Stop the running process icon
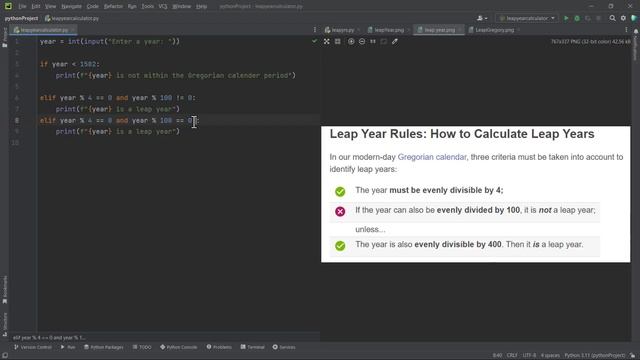This screenshot has width=640, height=360. [598, 18]
